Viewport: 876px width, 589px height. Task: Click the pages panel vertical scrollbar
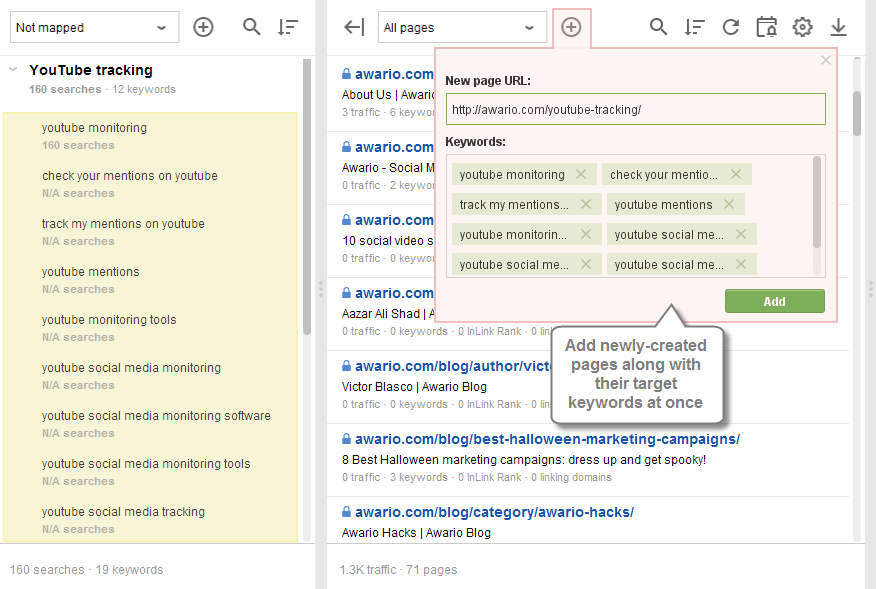(857, 113)
